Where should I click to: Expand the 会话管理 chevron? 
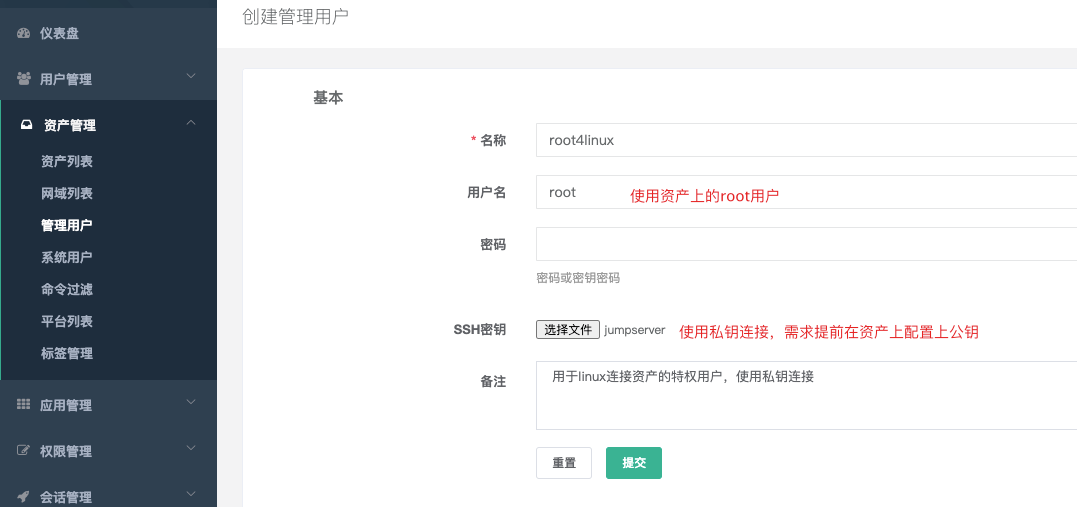click(x=191, y=494)
